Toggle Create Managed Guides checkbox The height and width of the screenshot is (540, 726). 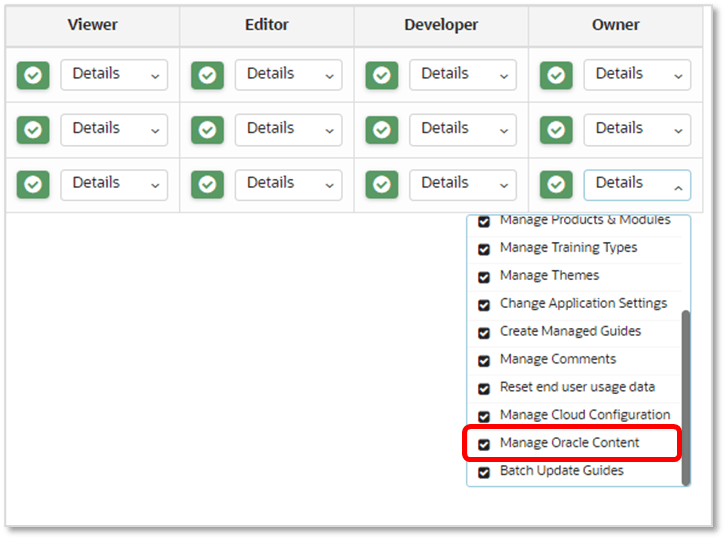484,333
